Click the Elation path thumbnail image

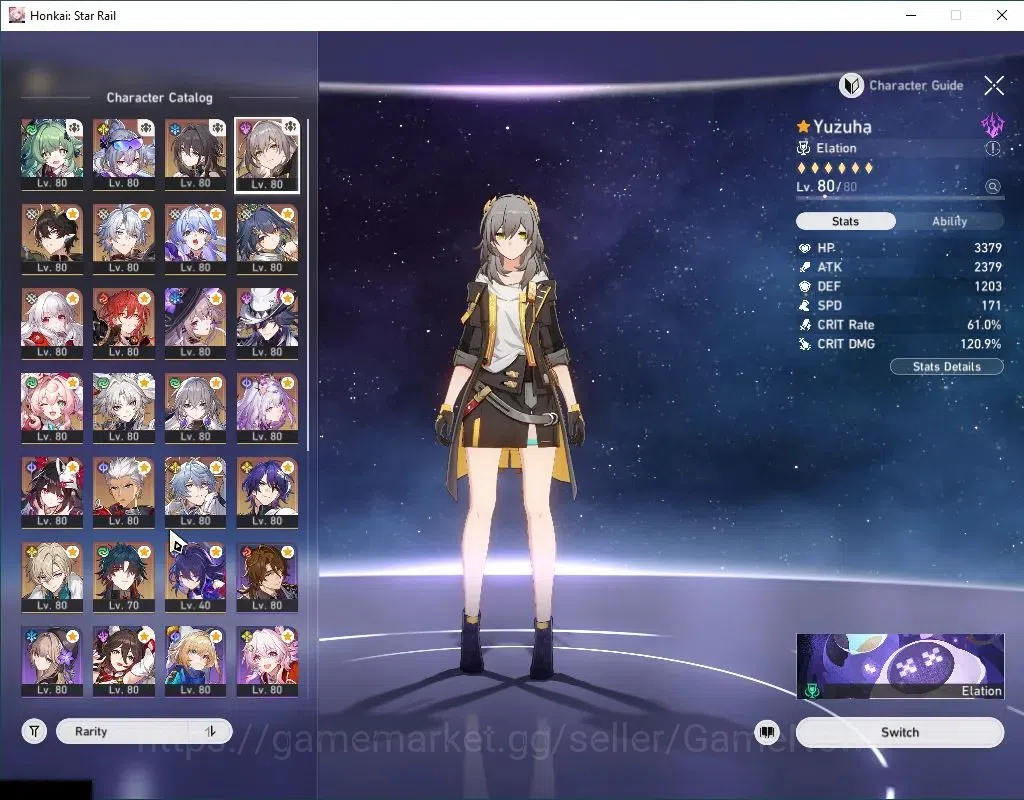click(900, 665)
